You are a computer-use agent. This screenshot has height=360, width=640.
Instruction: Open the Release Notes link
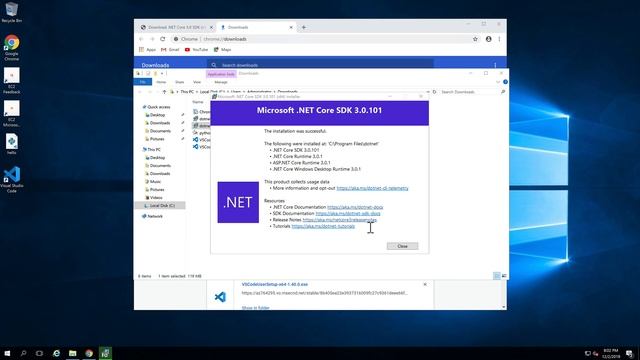340,220
